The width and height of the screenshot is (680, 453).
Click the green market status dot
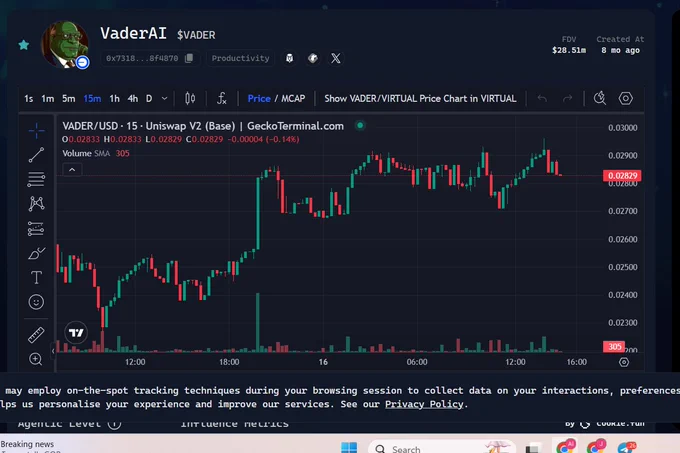click(x=360, y=126)
